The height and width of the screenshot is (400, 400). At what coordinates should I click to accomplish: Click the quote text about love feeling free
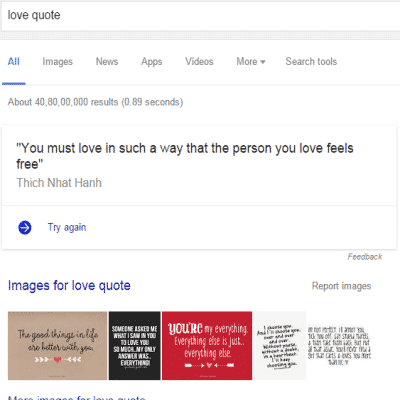(x=185, y=156)
